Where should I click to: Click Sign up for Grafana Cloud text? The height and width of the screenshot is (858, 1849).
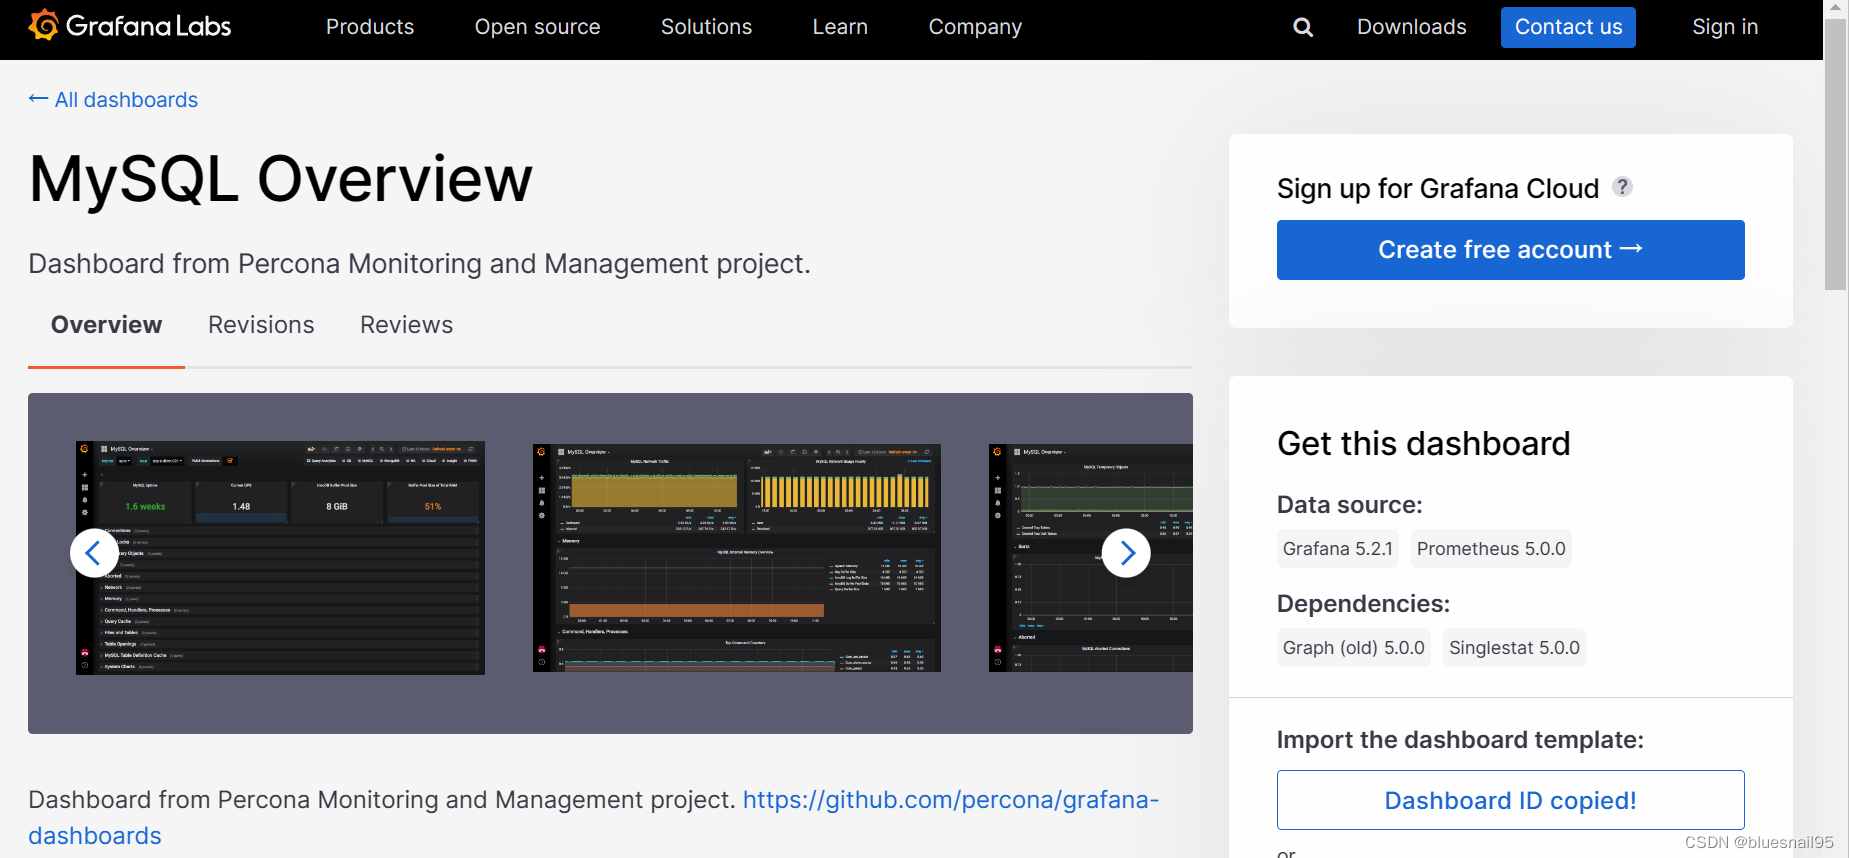1438,188
